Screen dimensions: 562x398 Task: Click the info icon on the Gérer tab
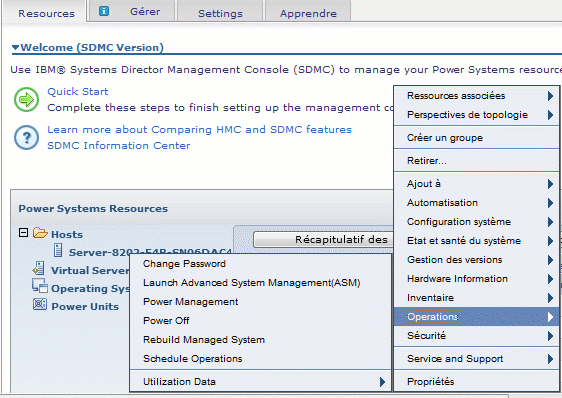coord(104,11)
